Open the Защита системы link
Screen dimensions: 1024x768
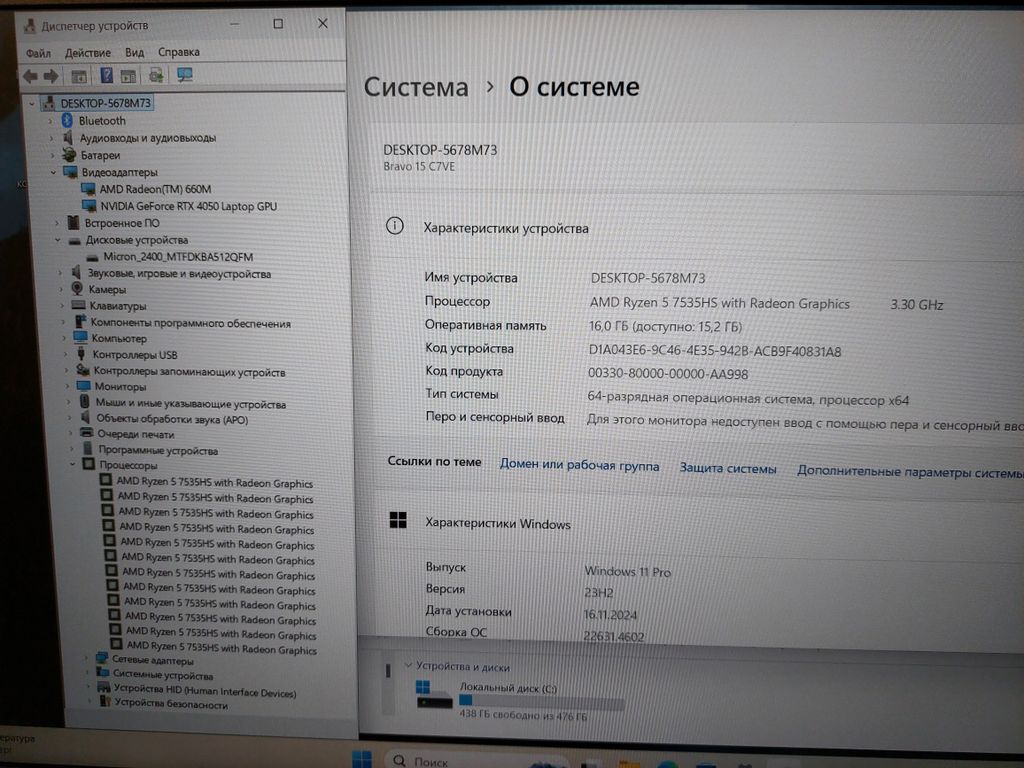point(727,468)
